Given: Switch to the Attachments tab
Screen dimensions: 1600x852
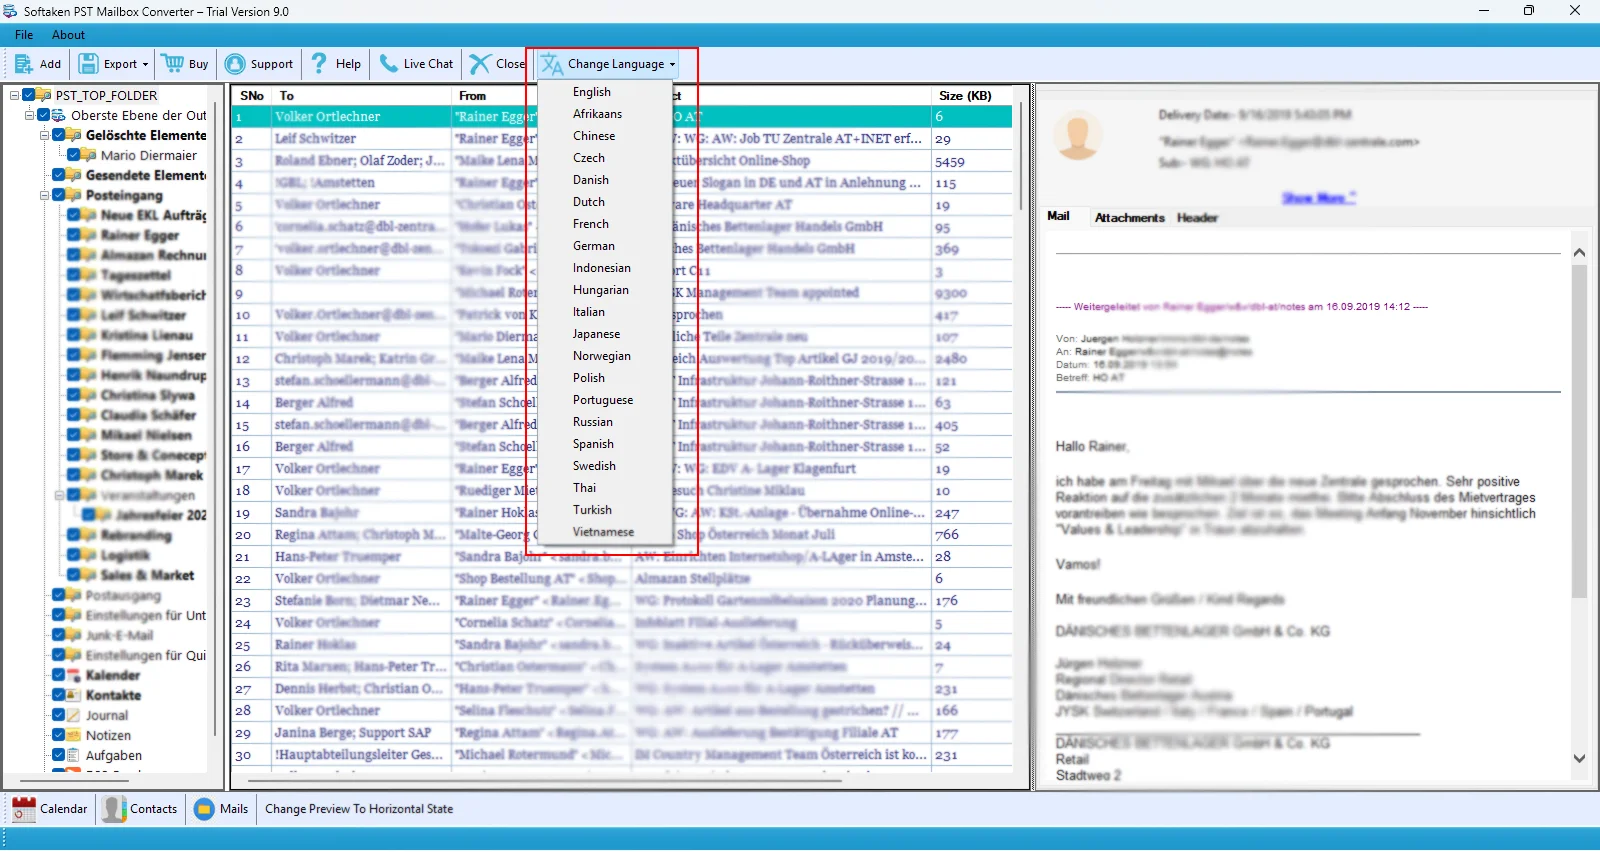Looking at the screenshot, I should (1129, 217).
